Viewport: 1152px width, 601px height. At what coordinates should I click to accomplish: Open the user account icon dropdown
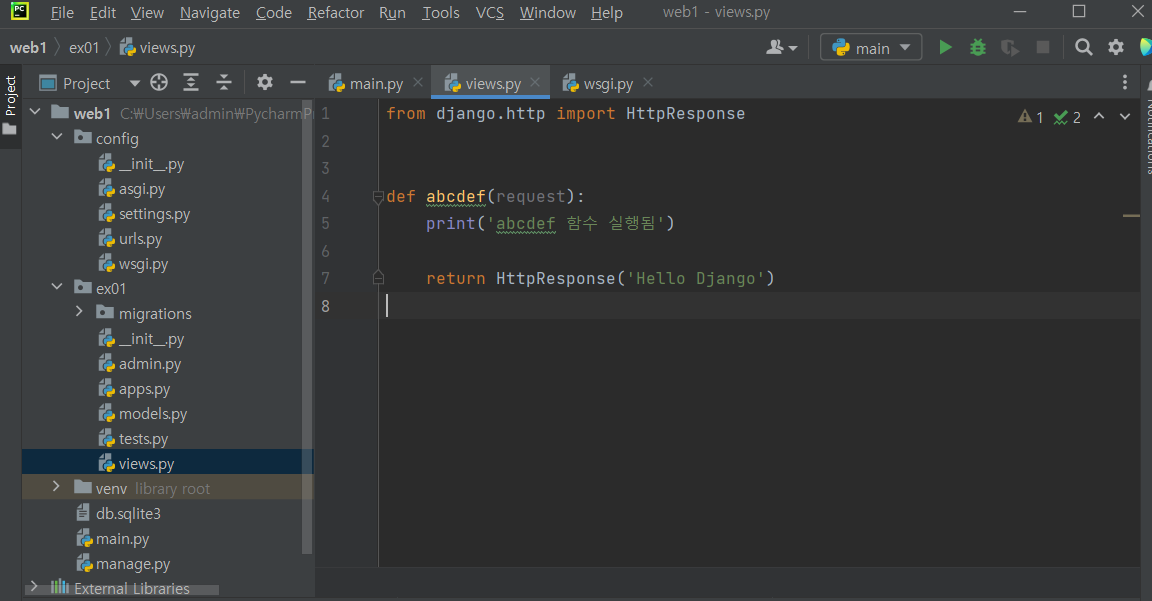click(782, 48)
